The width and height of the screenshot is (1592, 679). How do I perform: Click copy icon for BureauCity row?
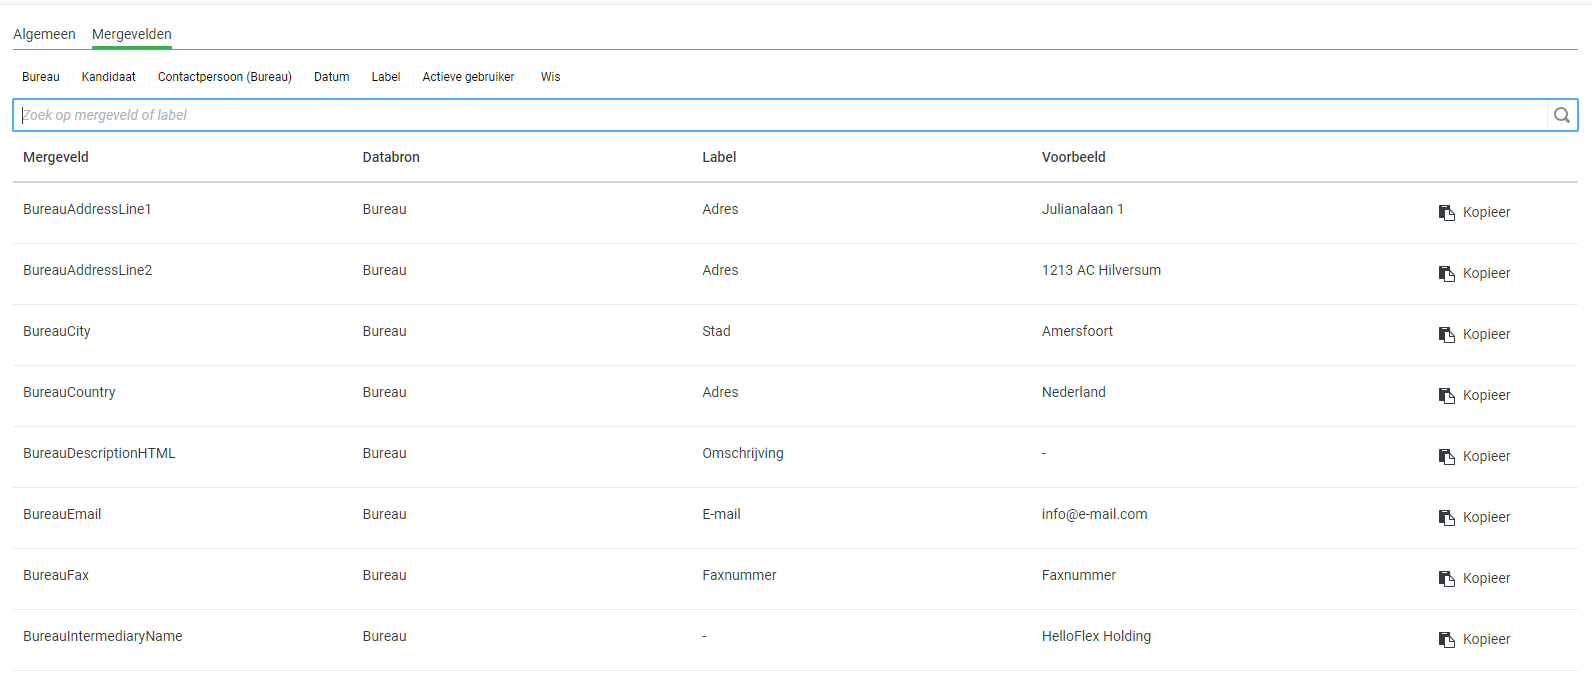1446,334
